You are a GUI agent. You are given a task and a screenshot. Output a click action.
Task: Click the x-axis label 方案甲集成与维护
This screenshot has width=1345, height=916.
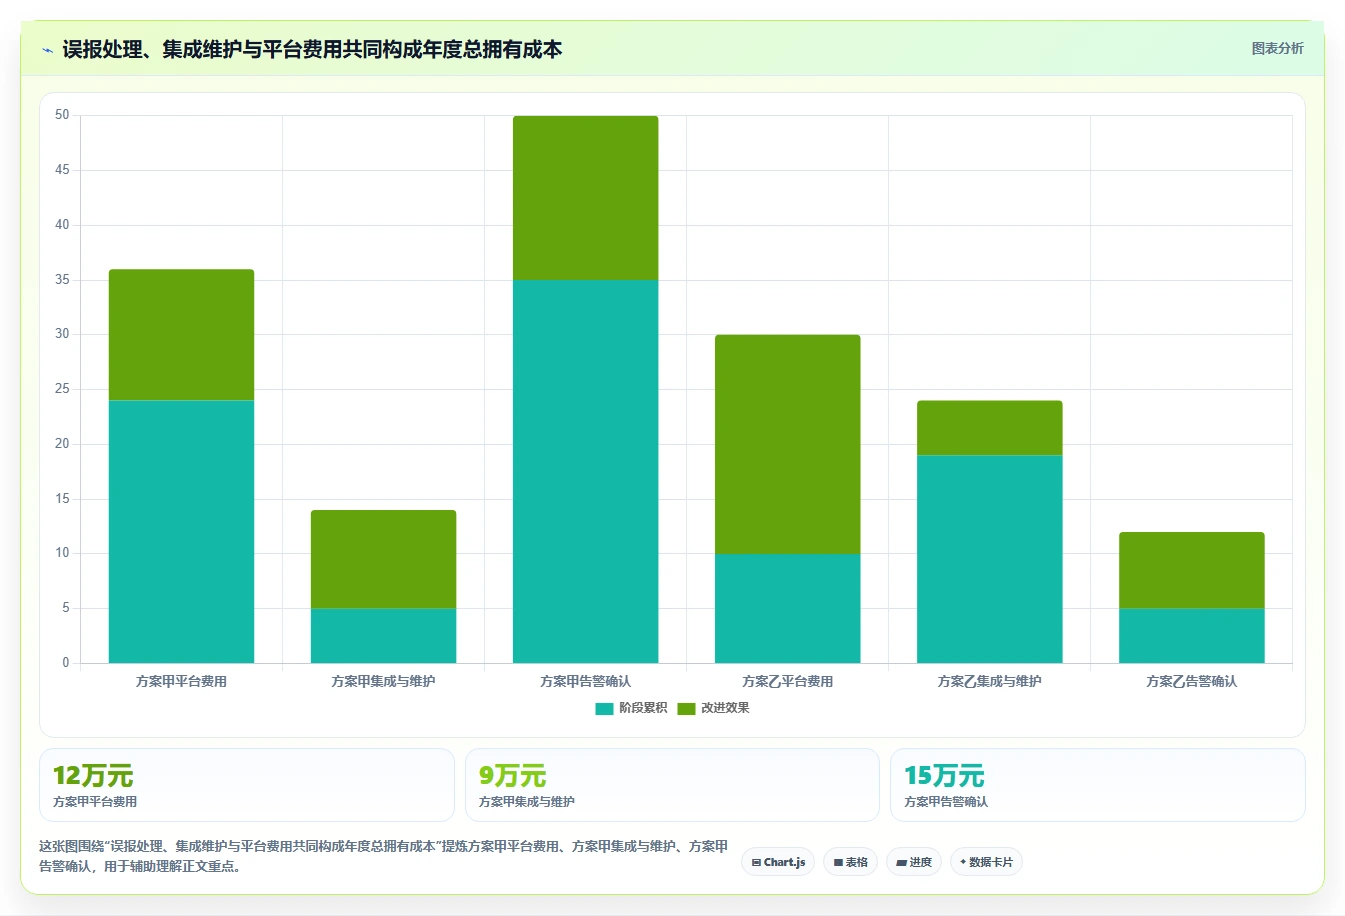coord(383,681)
